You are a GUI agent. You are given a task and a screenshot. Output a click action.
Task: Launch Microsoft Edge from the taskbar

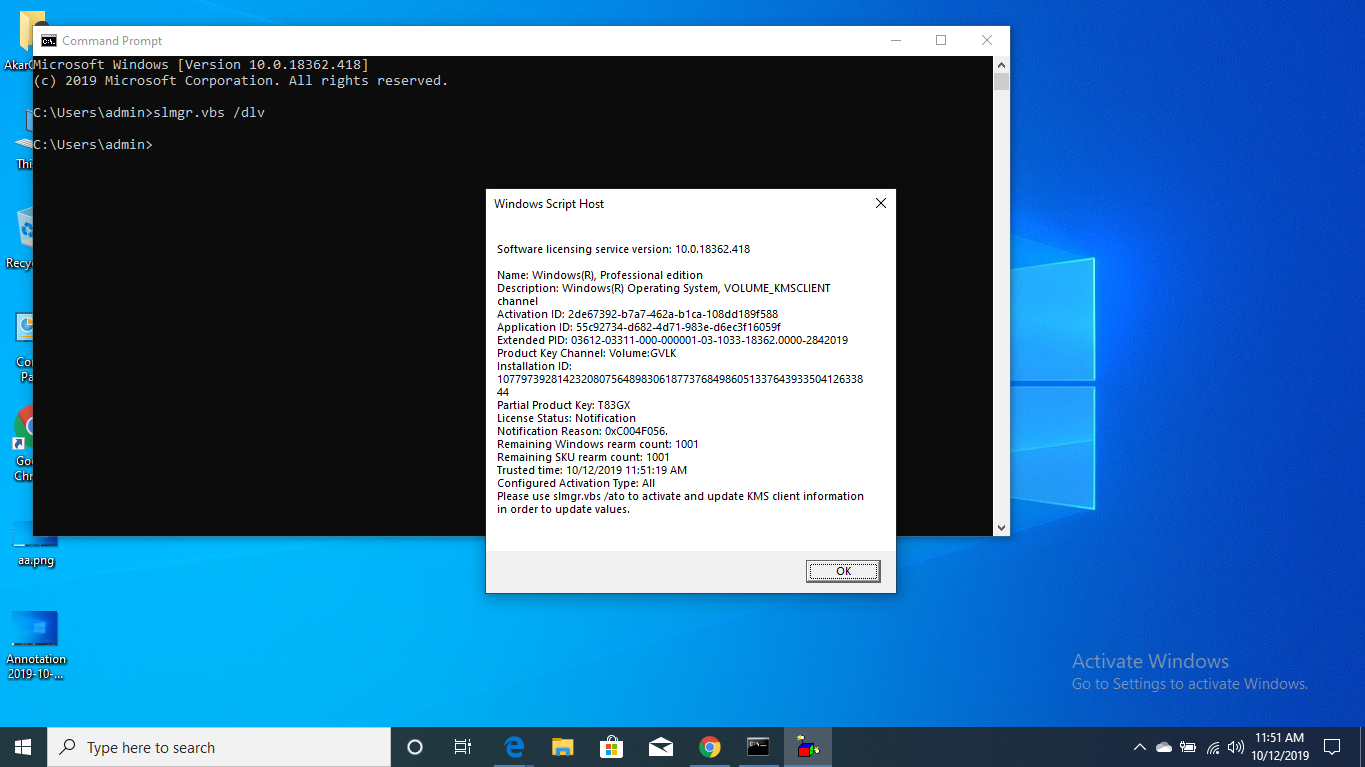[x=514, y=747]
